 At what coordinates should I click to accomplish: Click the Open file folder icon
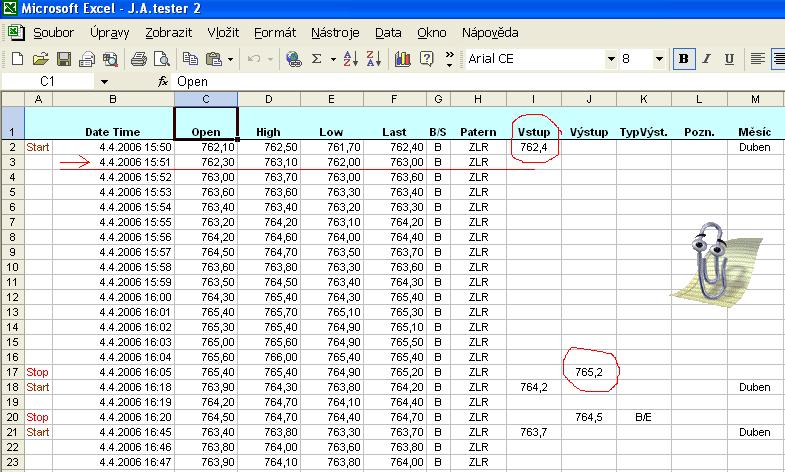point(41,59)
